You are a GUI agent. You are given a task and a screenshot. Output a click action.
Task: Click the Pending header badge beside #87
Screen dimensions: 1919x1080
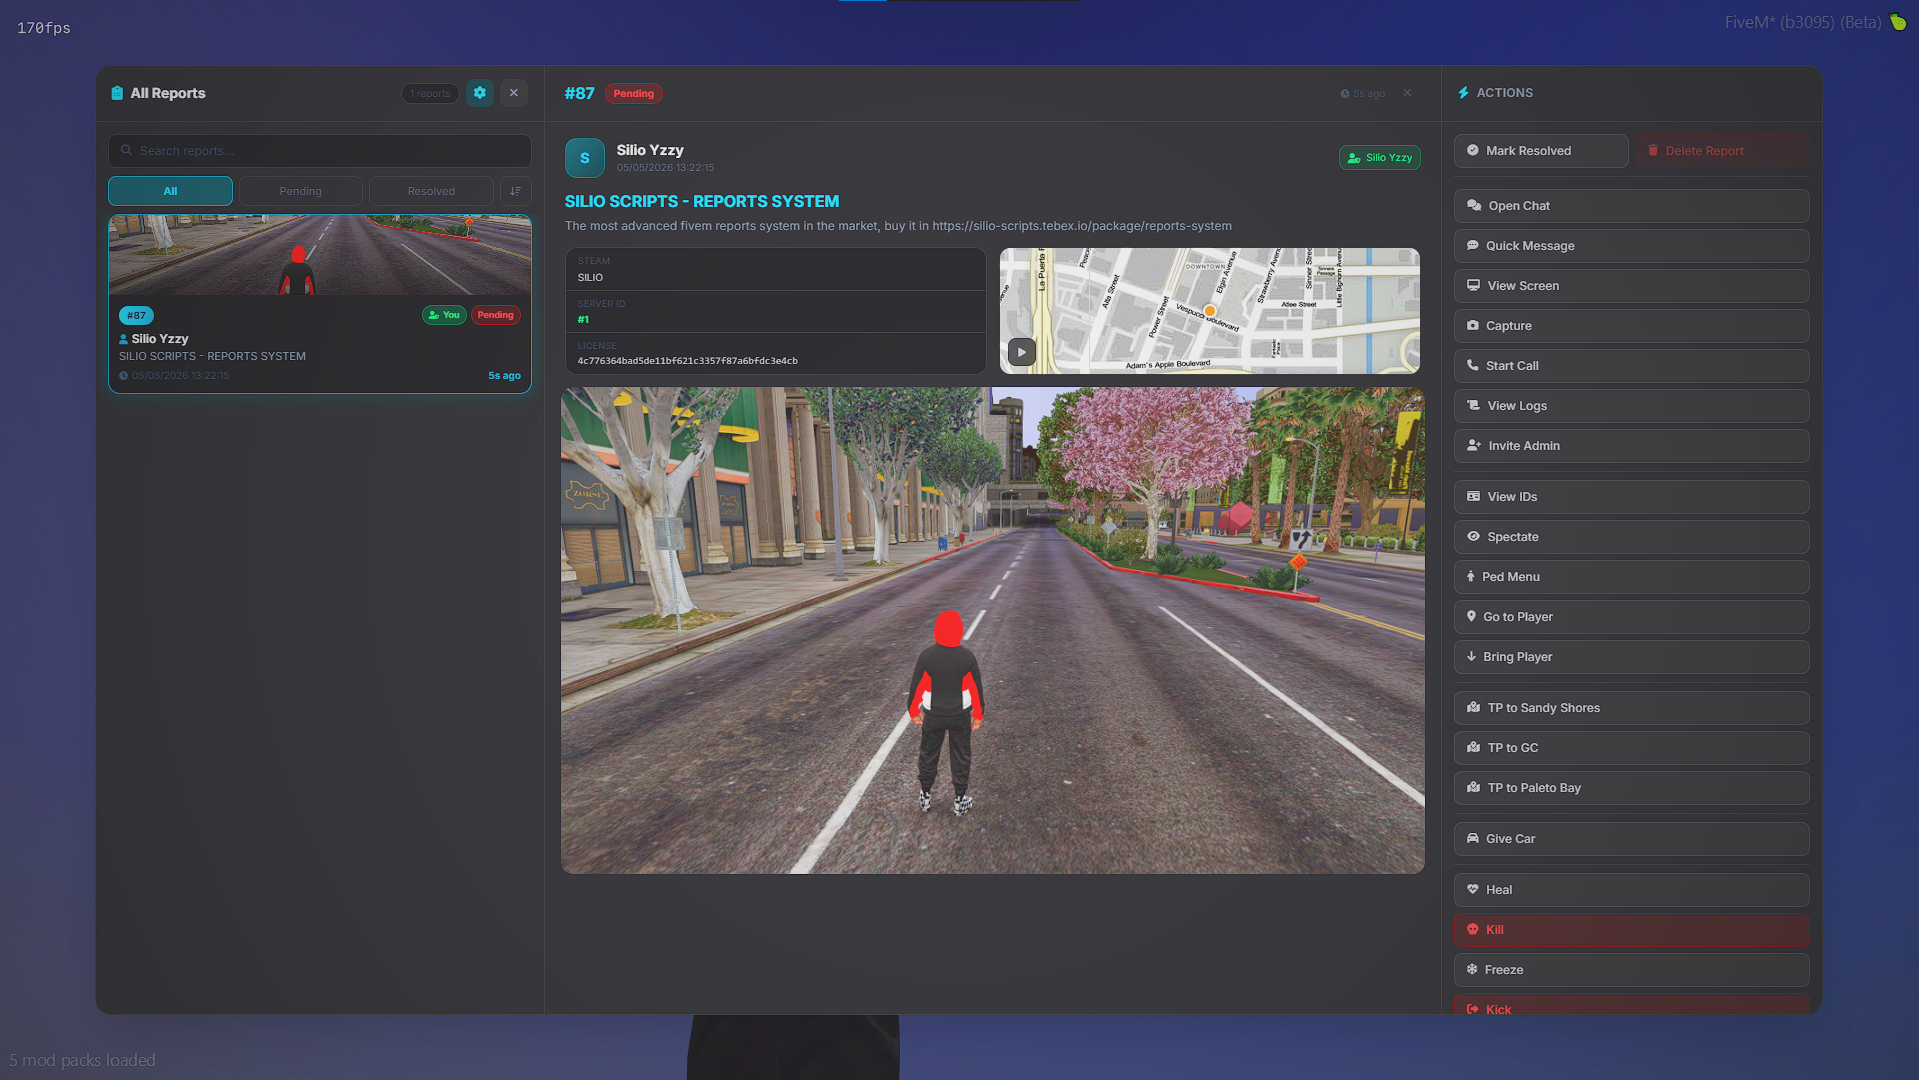click(x=634, y=94)
